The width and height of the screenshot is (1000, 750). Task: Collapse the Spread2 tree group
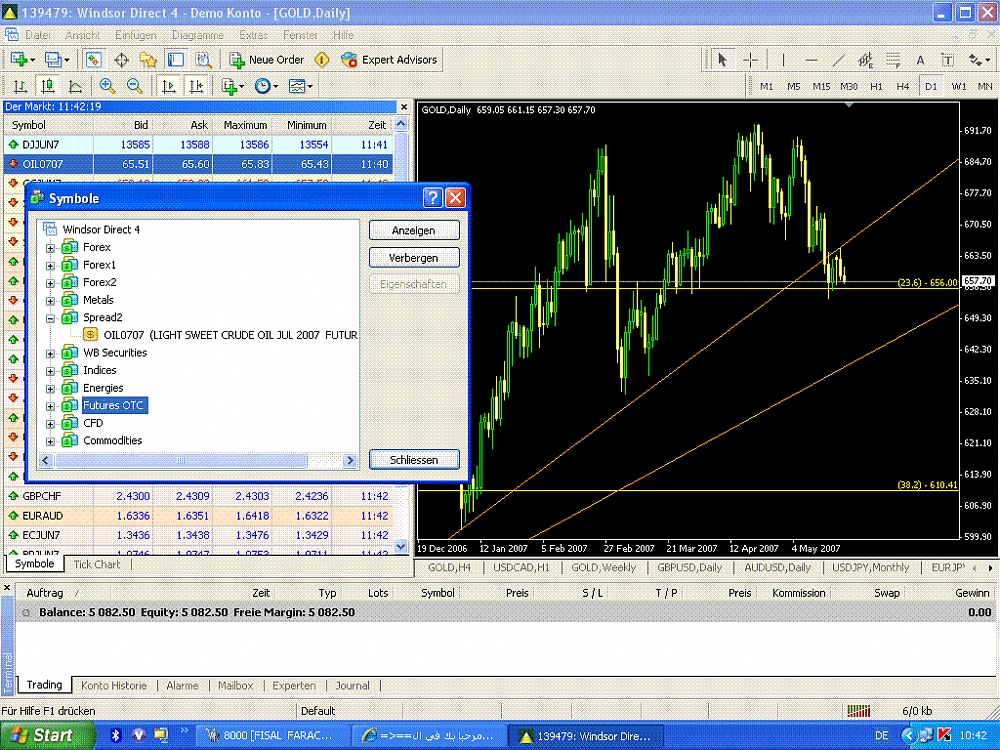coord(50,318)
